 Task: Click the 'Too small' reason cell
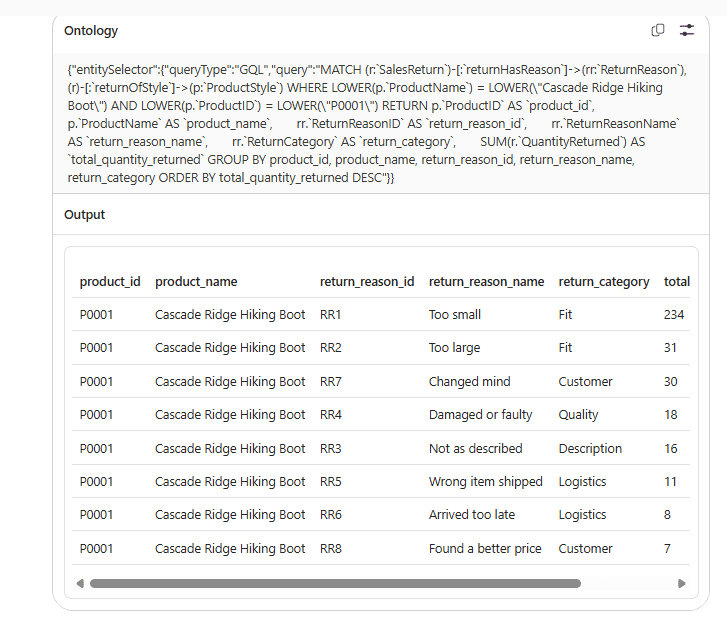coord(455,314)
